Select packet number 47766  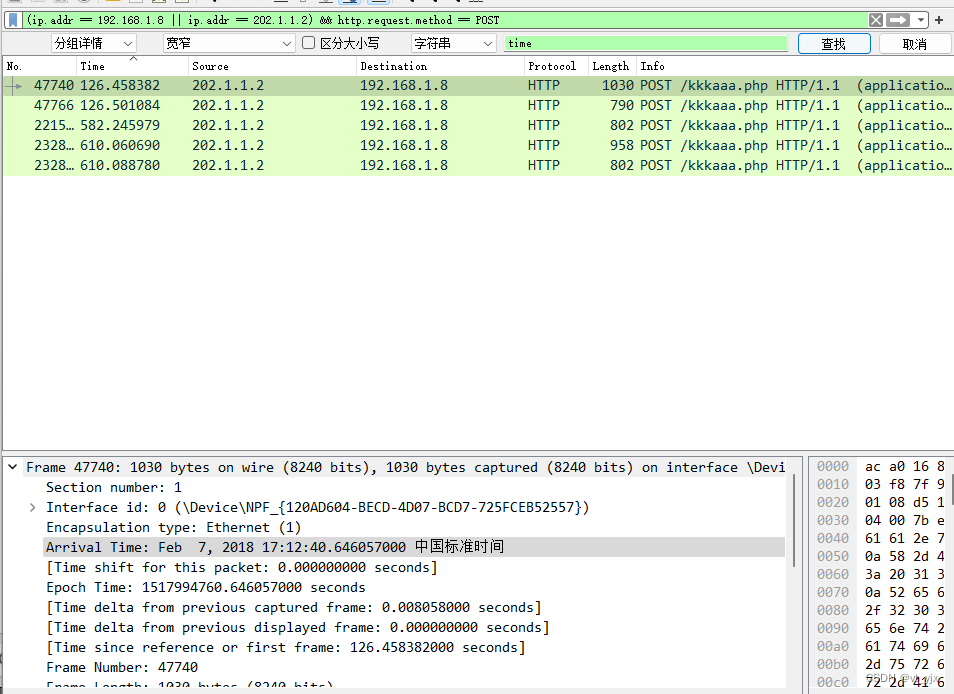[x=478, y=105]
